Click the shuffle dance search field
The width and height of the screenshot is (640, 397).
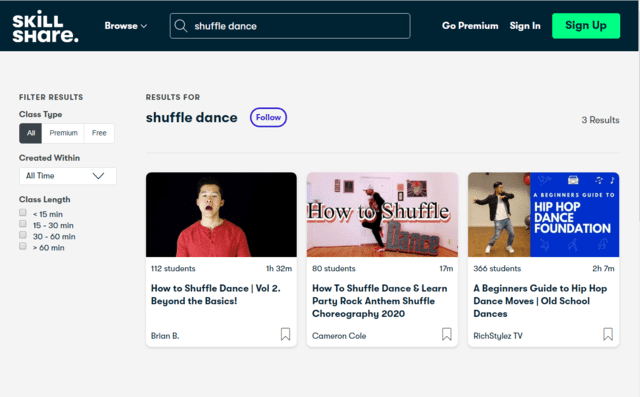290,26
